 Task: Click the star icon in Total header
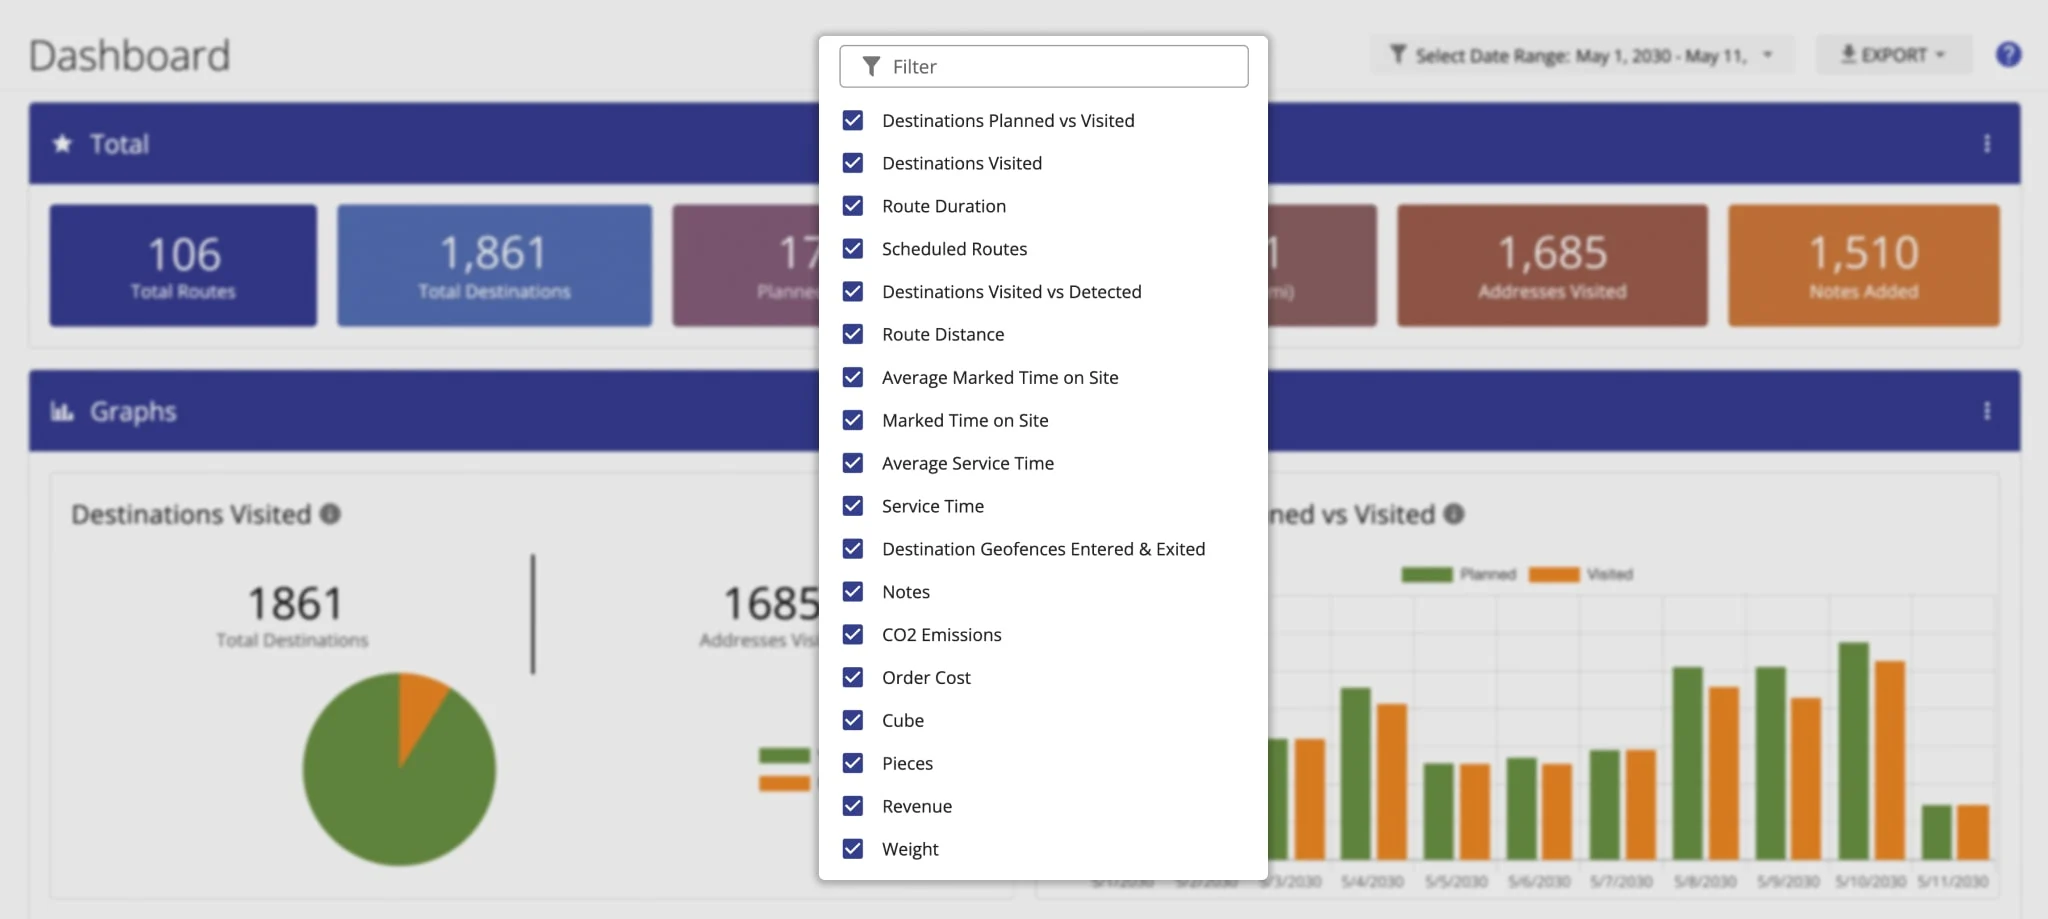coord(62,144)
